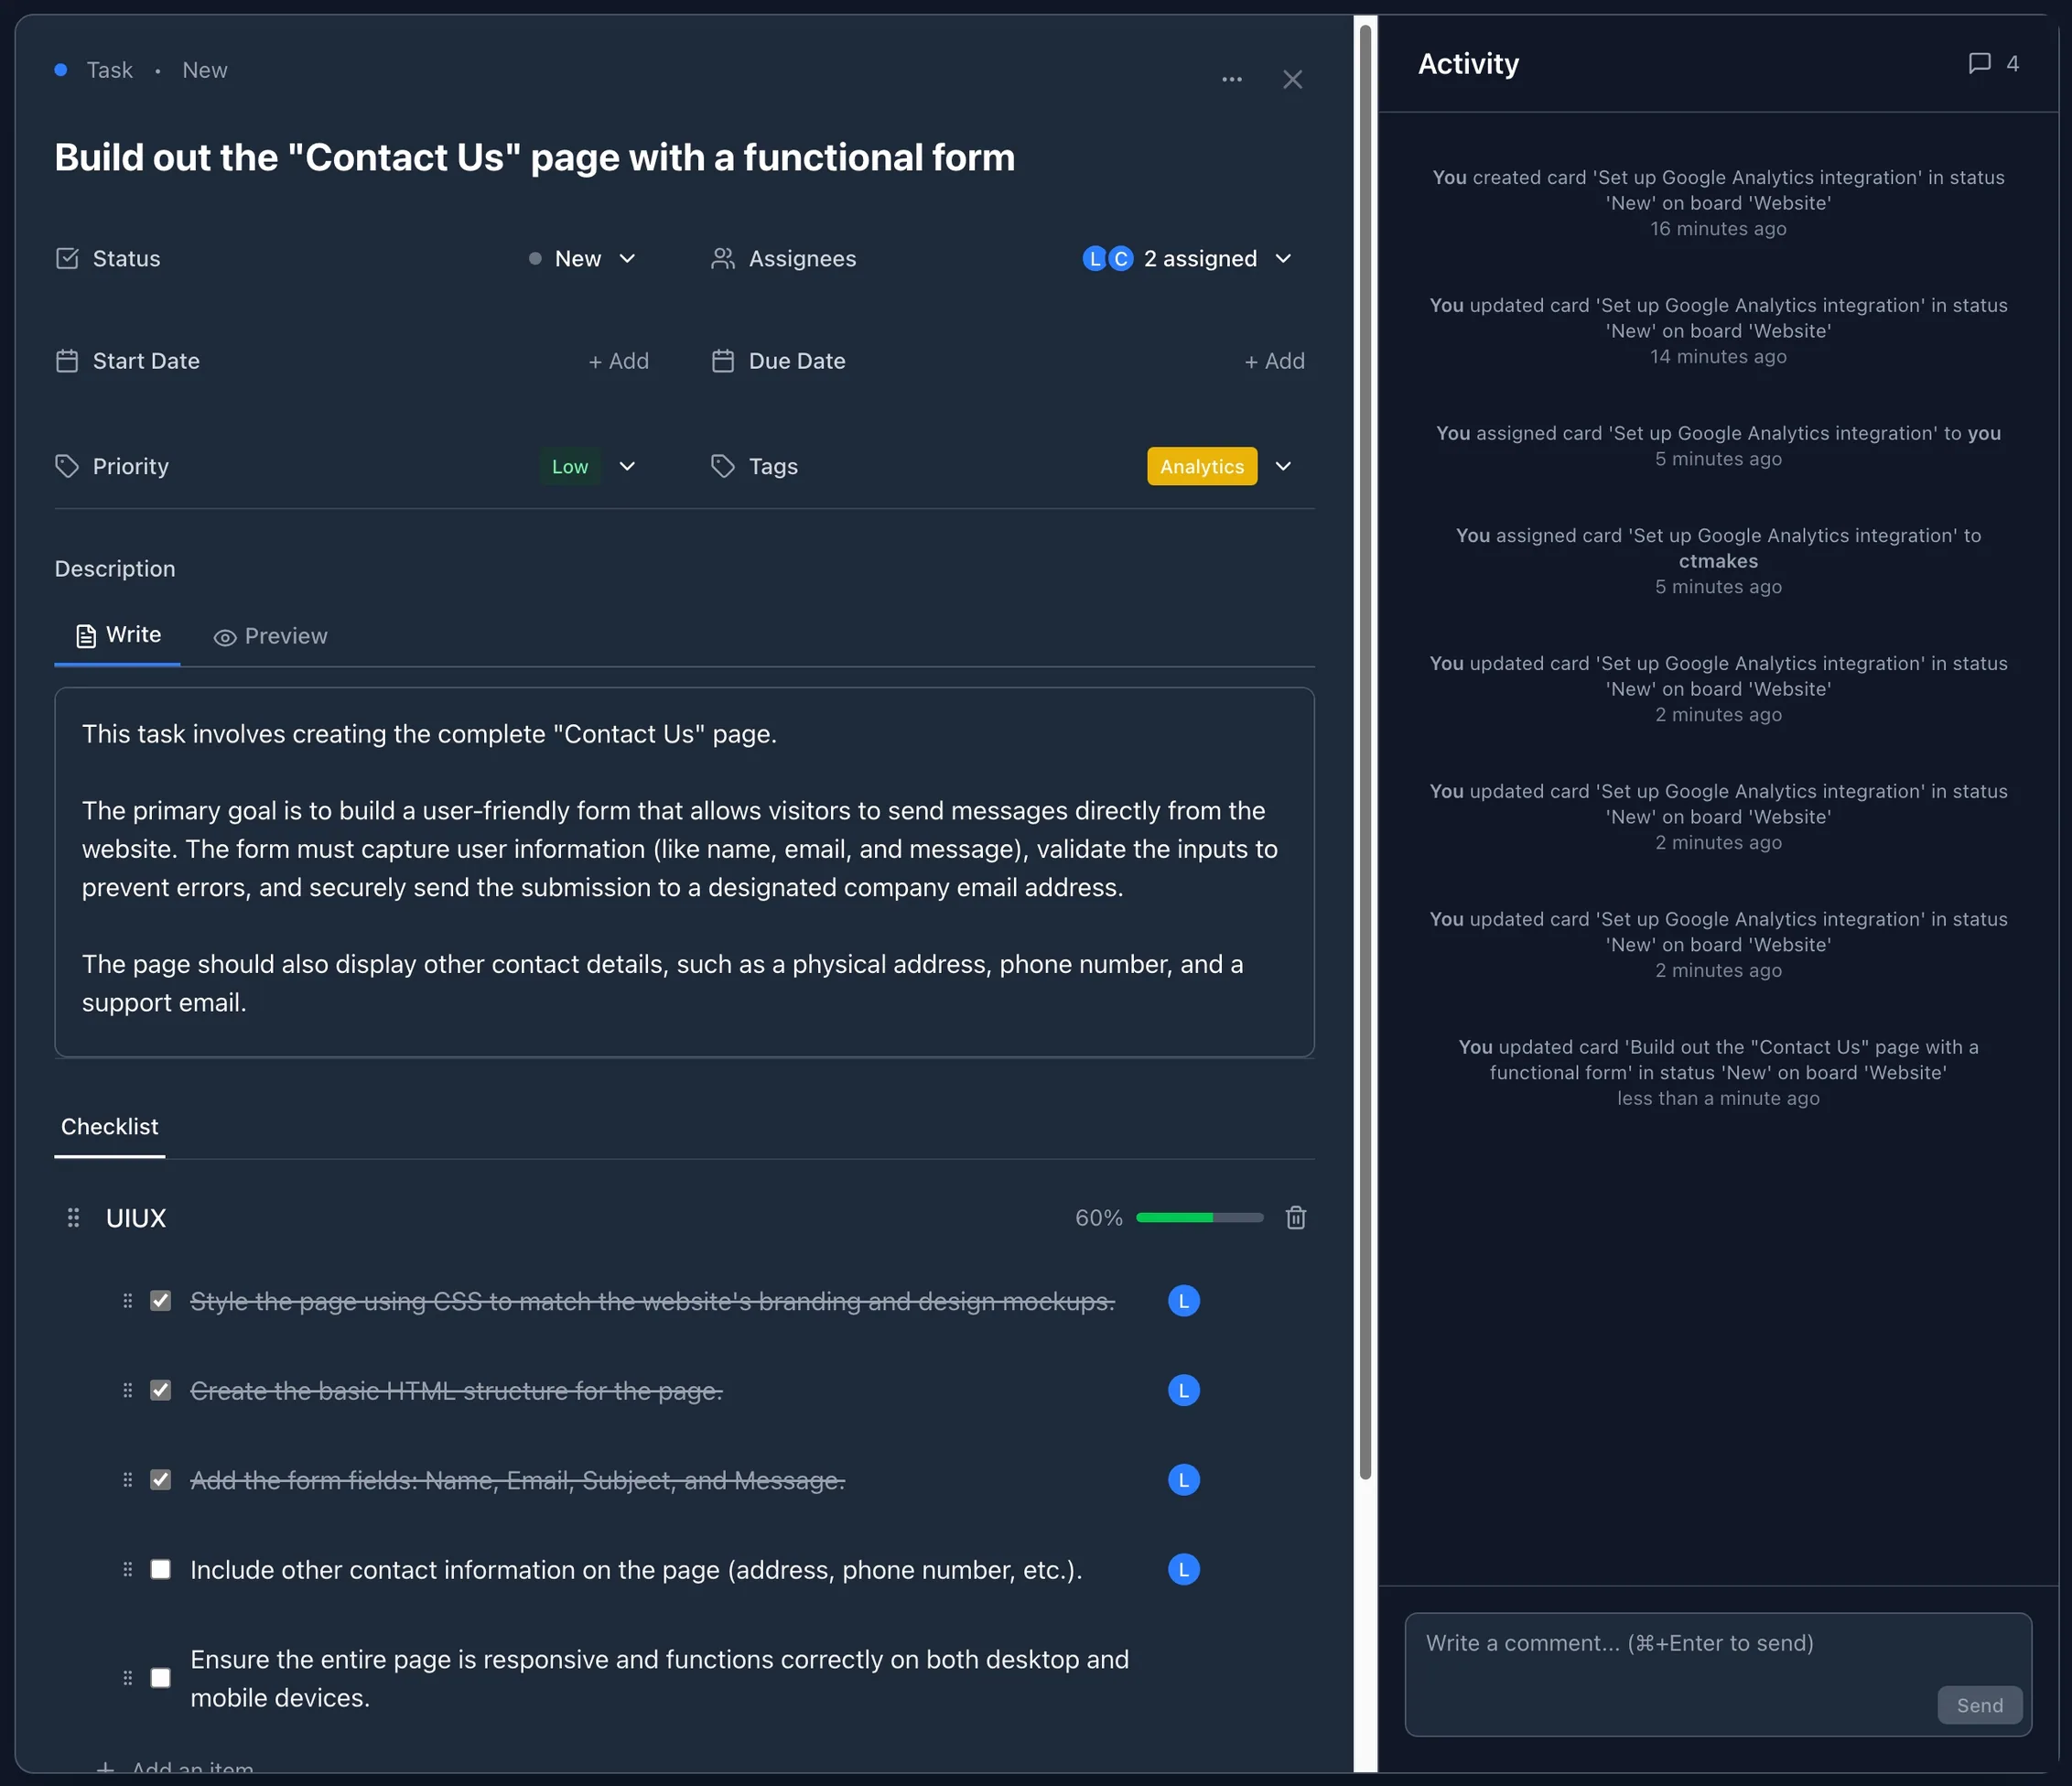The width and height of the screenshot is (2072, 1786).
Task: Click the Assignees people icon
Action: click(722, 258)
